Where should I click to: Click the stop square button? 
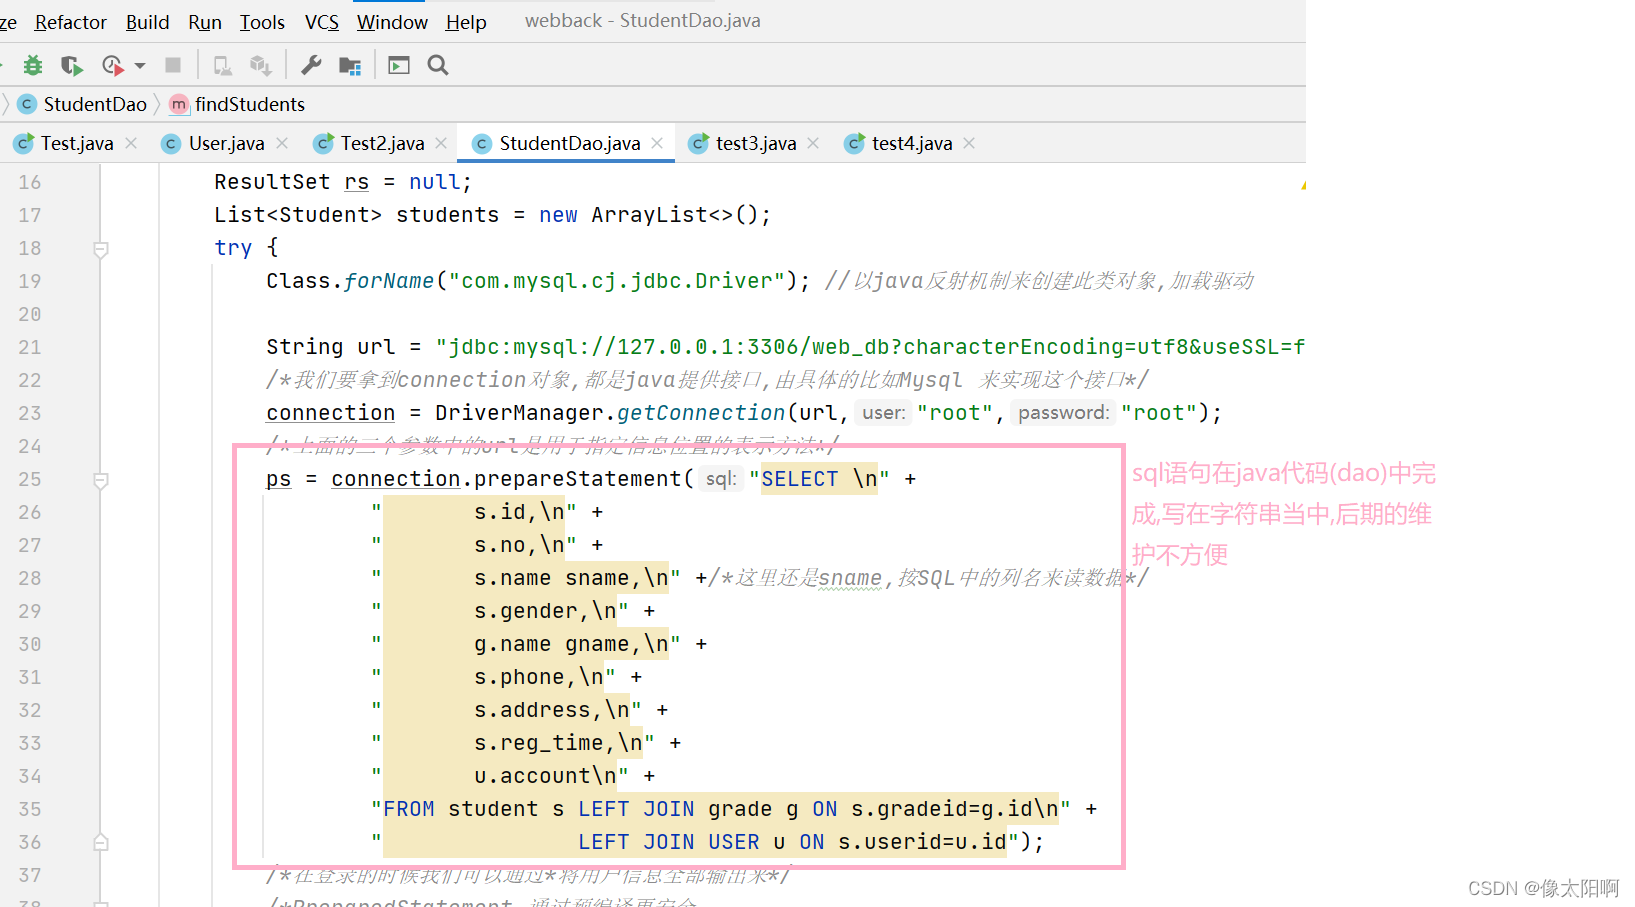(x=173, y=65)
